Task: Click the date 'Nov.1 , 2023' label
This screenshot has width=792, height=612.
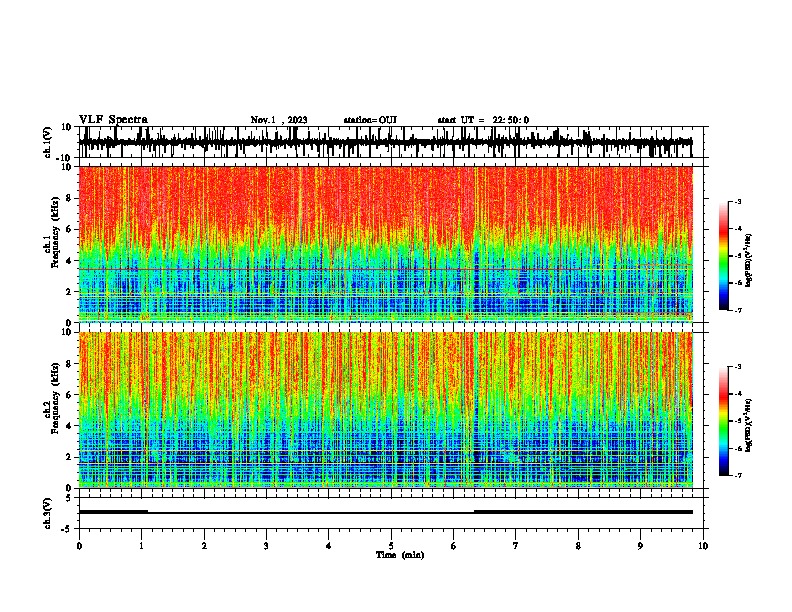Action: pos(279,120)
